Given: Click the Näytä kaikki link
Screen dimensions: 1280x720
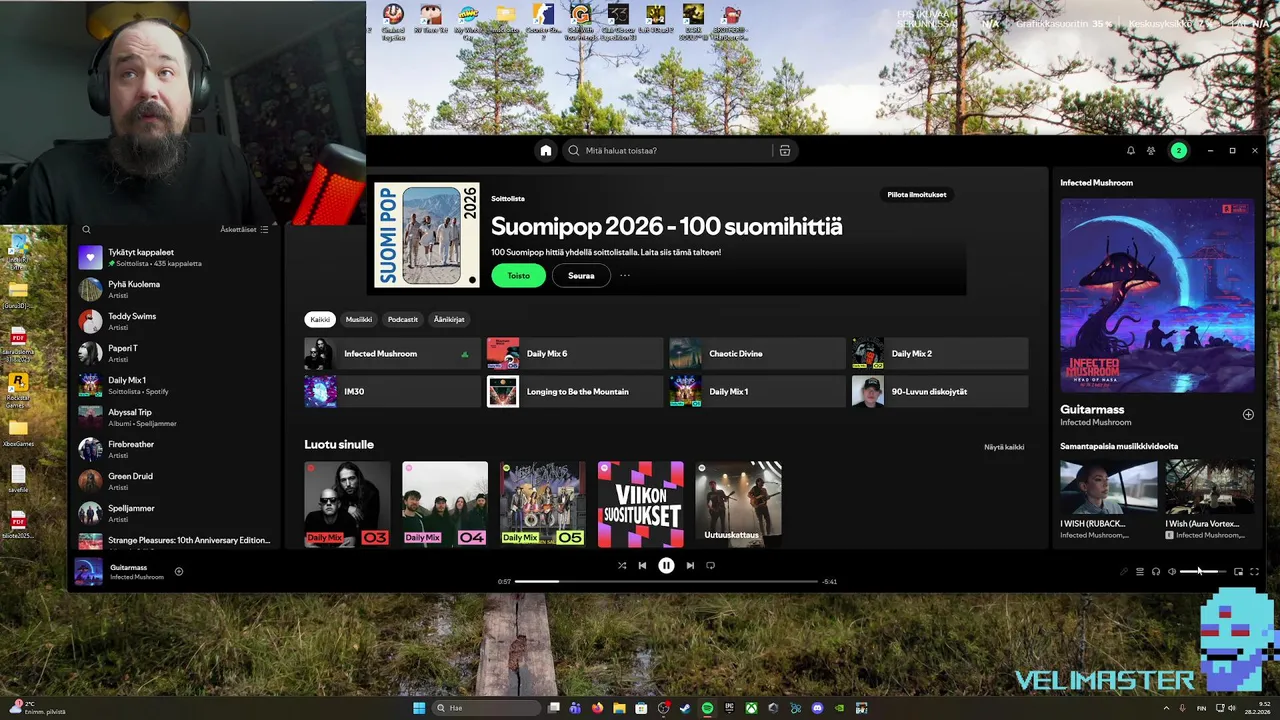Looking at the screenshot, I should (1004, 447).
